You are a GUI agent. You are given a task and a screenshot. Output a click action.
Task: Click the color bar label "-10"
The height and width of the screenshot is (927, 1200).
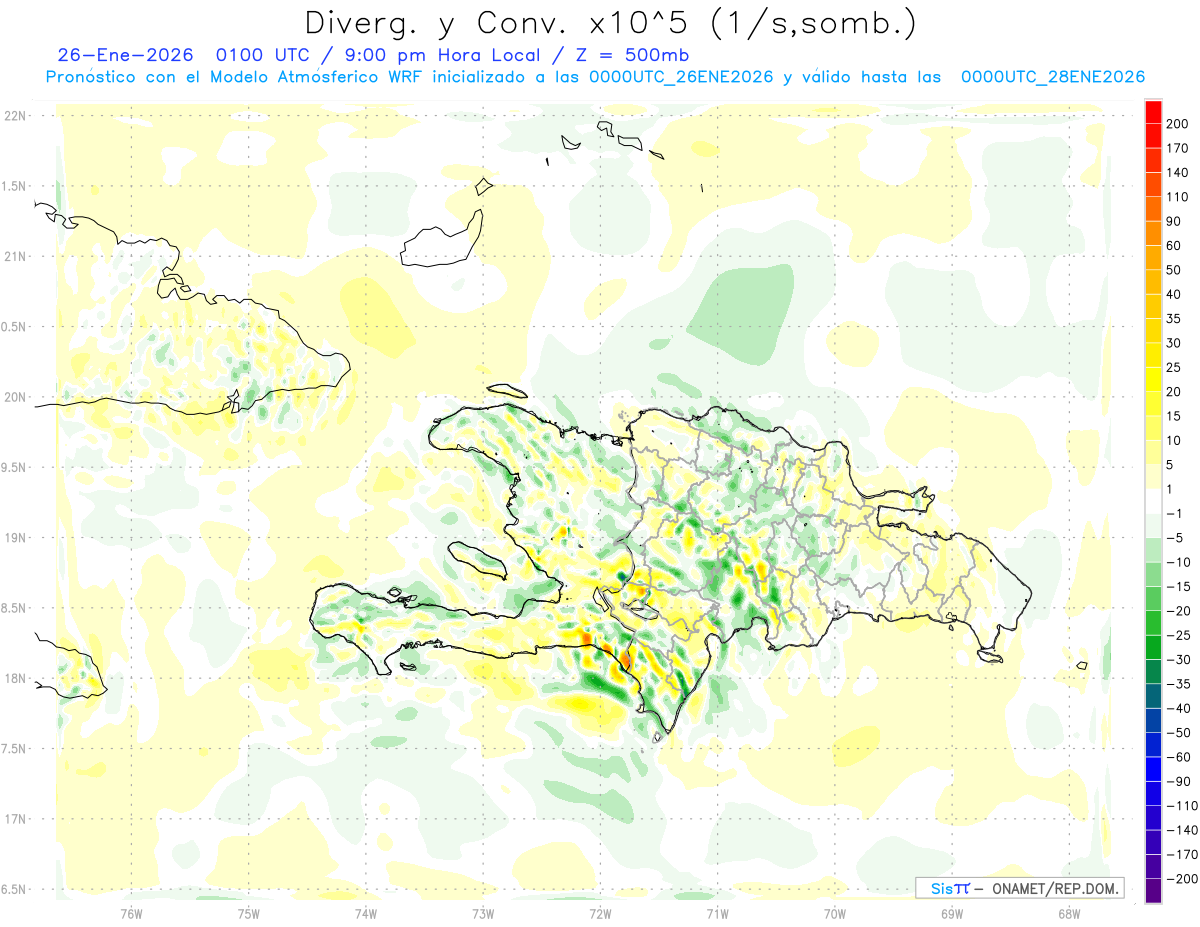click(x=1178, y=563)
